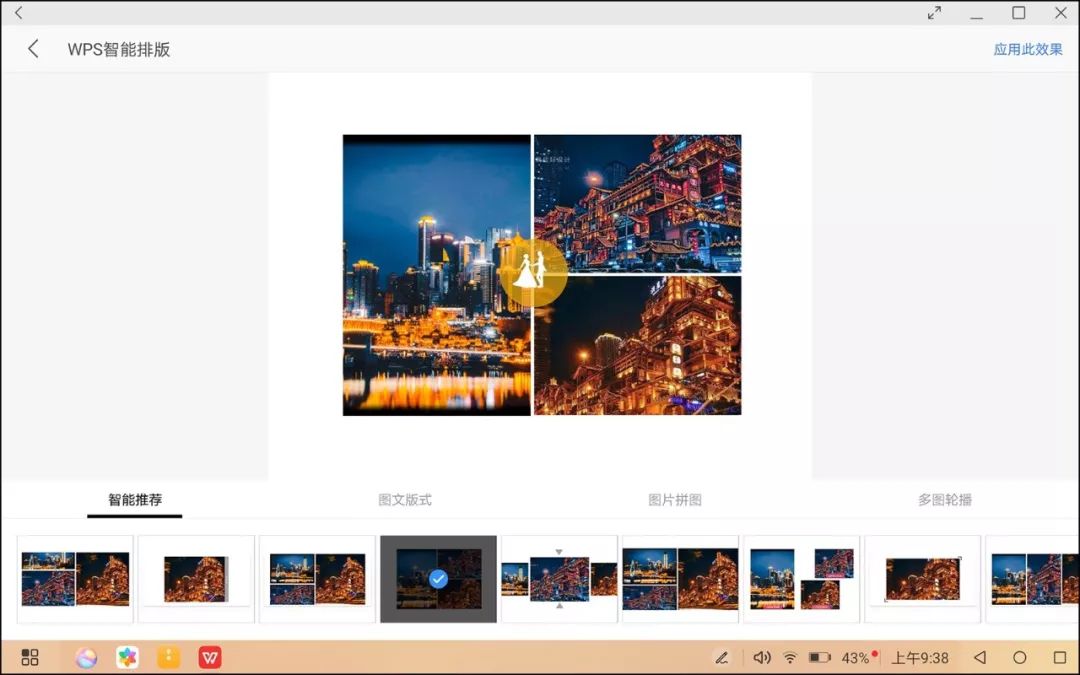The image size is (1080, 675).
Task: Tap the square recent apps button
Action: pyautogui.click(x=1061, y=657)
